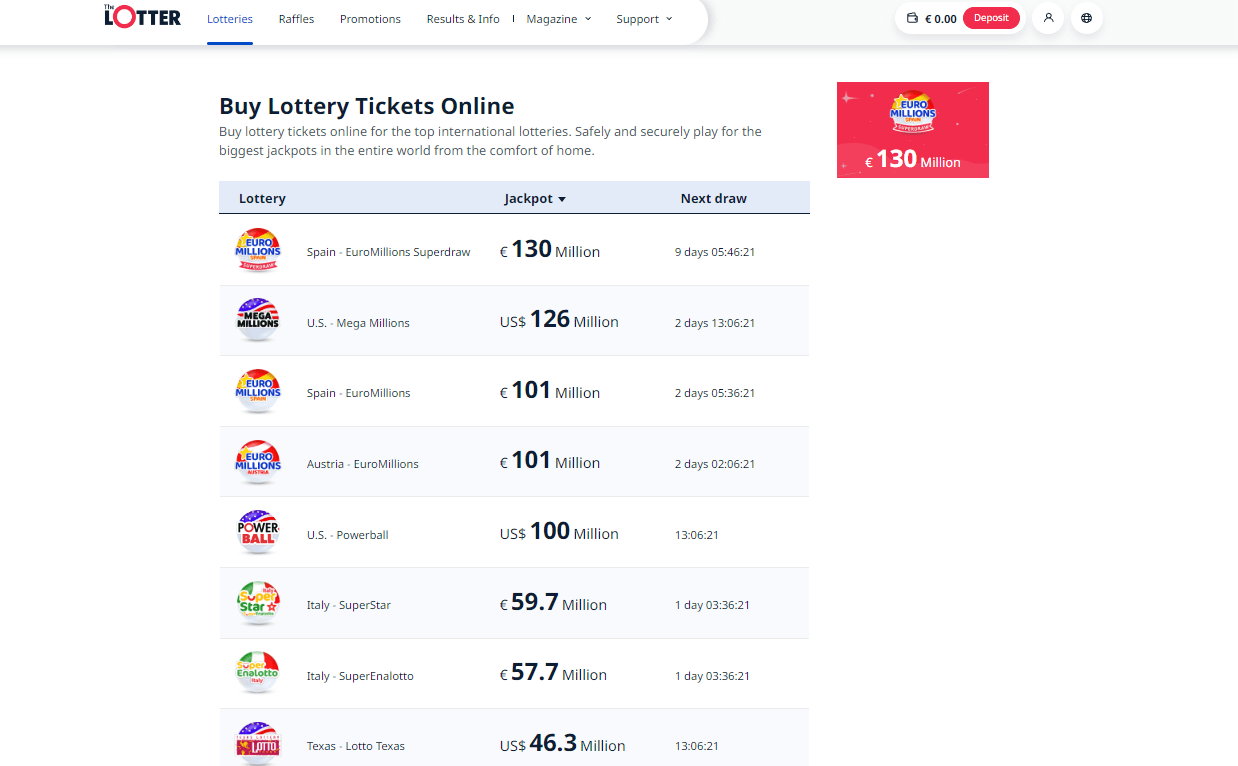Toggle the Jackpot sort order arrow
The height and width of the screenshot is (766, 1238).
[562, 198]
